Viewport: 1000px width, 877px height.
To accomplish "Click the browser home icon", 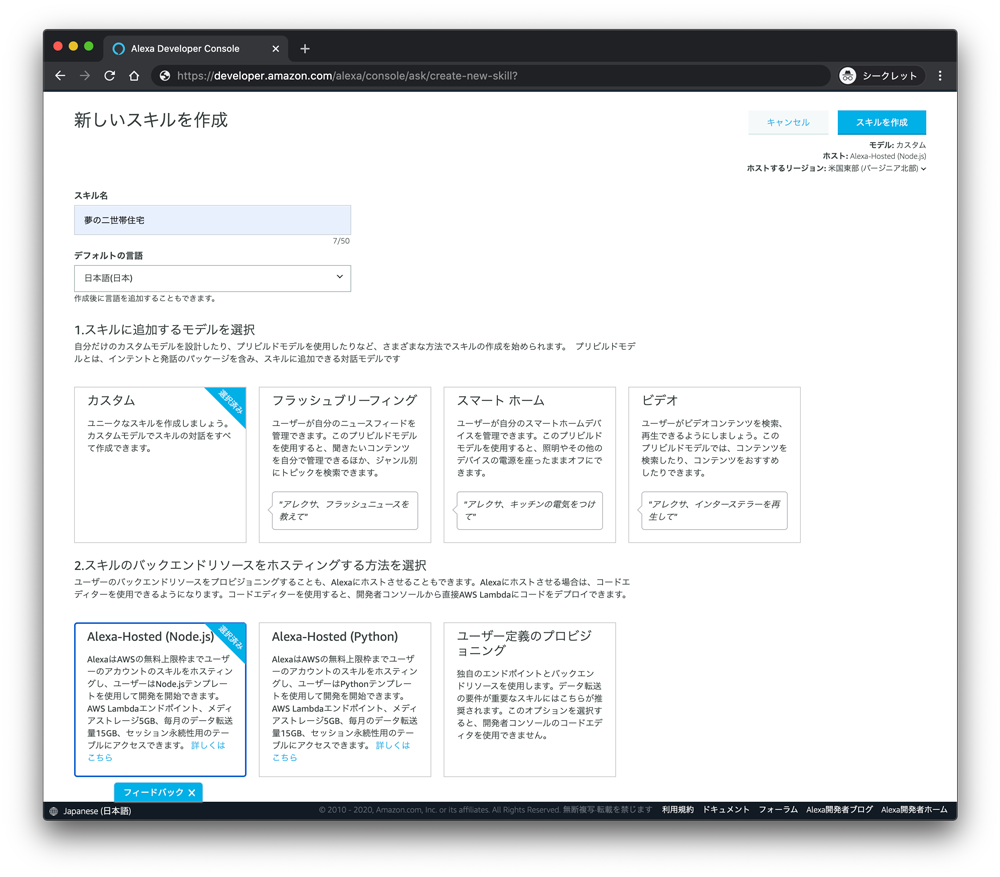I will 134,75.
